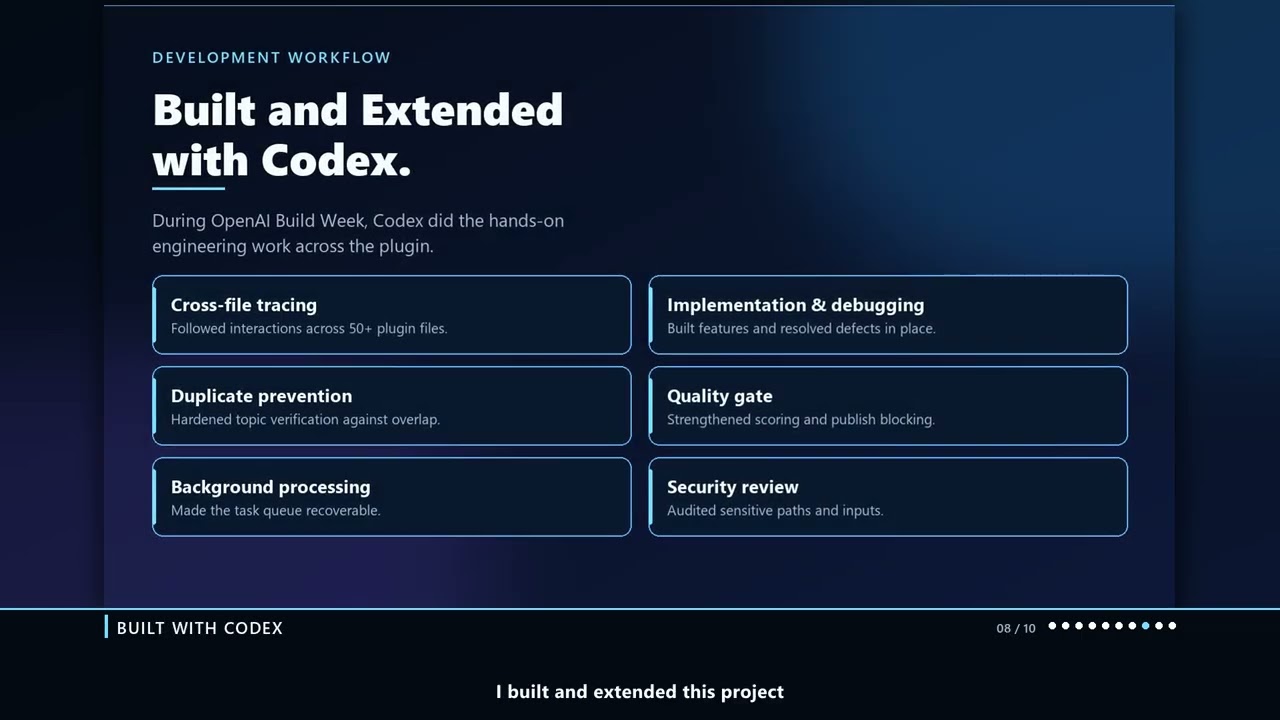Viewport: 1280px width, 720px height.
Task: Click the "DEVELOPMENT WORKFLOW" section label
Action: click(x=271, y=58)
